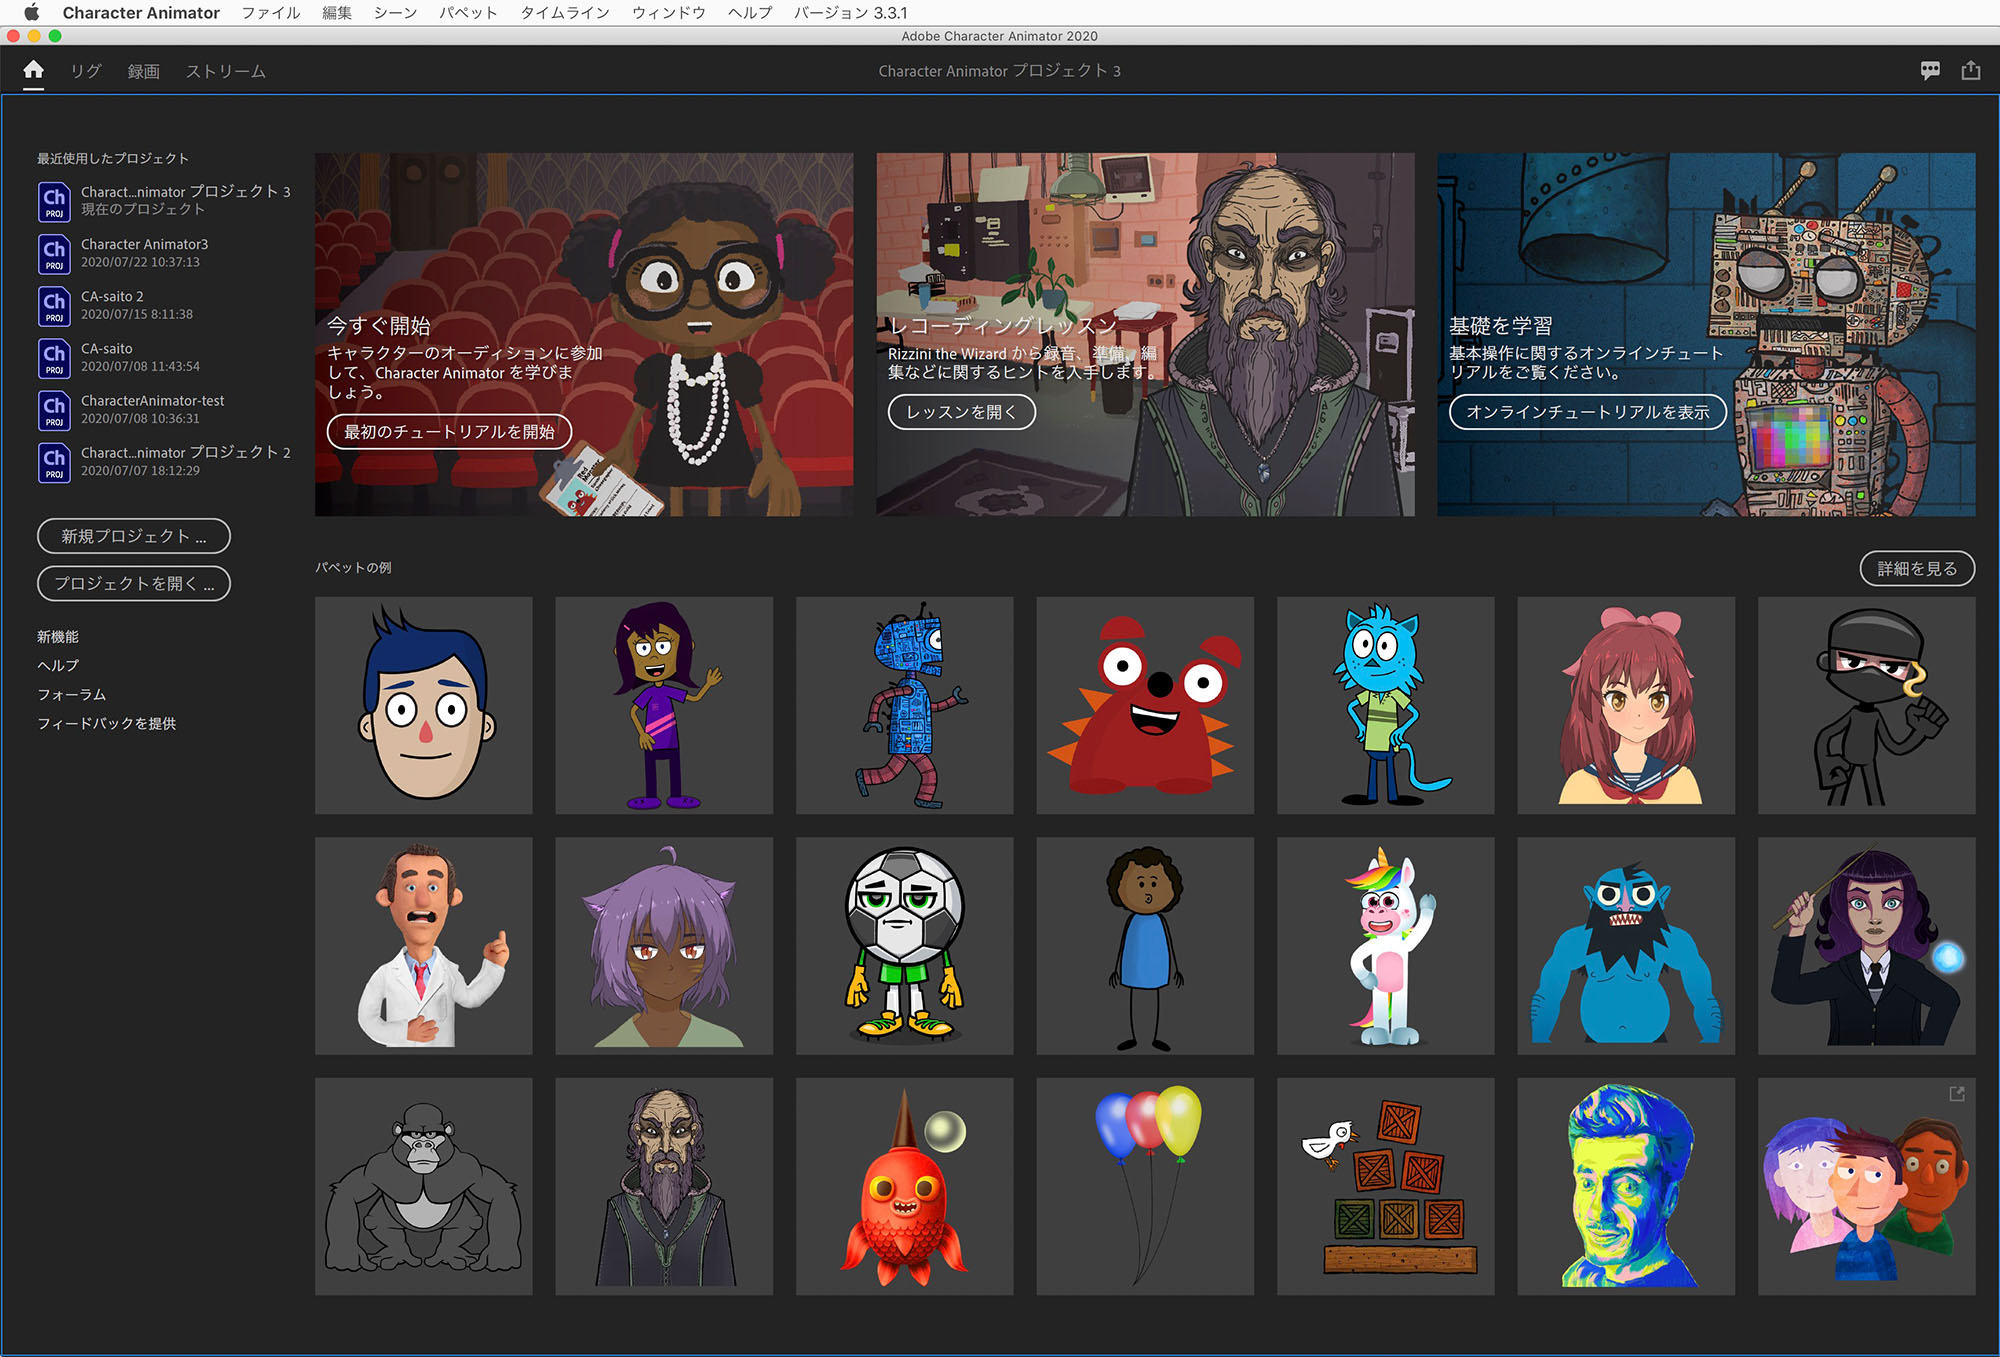Click the Home icon in the workspace bar
This screenshot has width=2000, height=1357.
(33, 70)
